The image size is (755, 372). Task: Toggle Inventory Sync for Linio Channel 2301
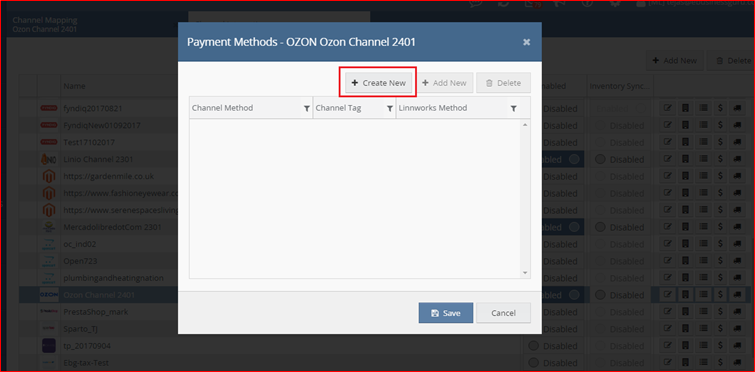(x=620, y=159)
